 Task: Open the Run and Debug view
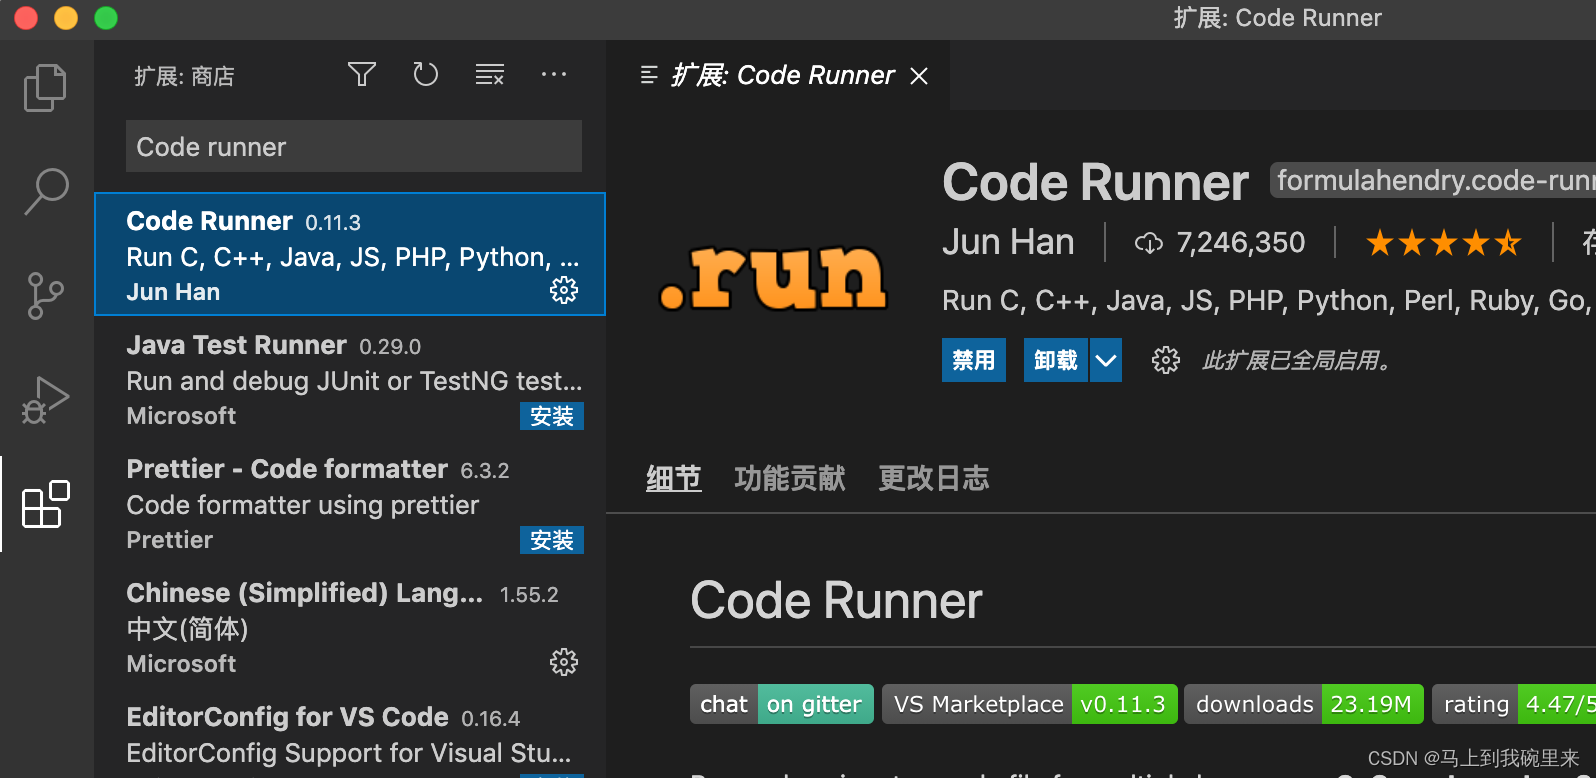click(46, 400)
